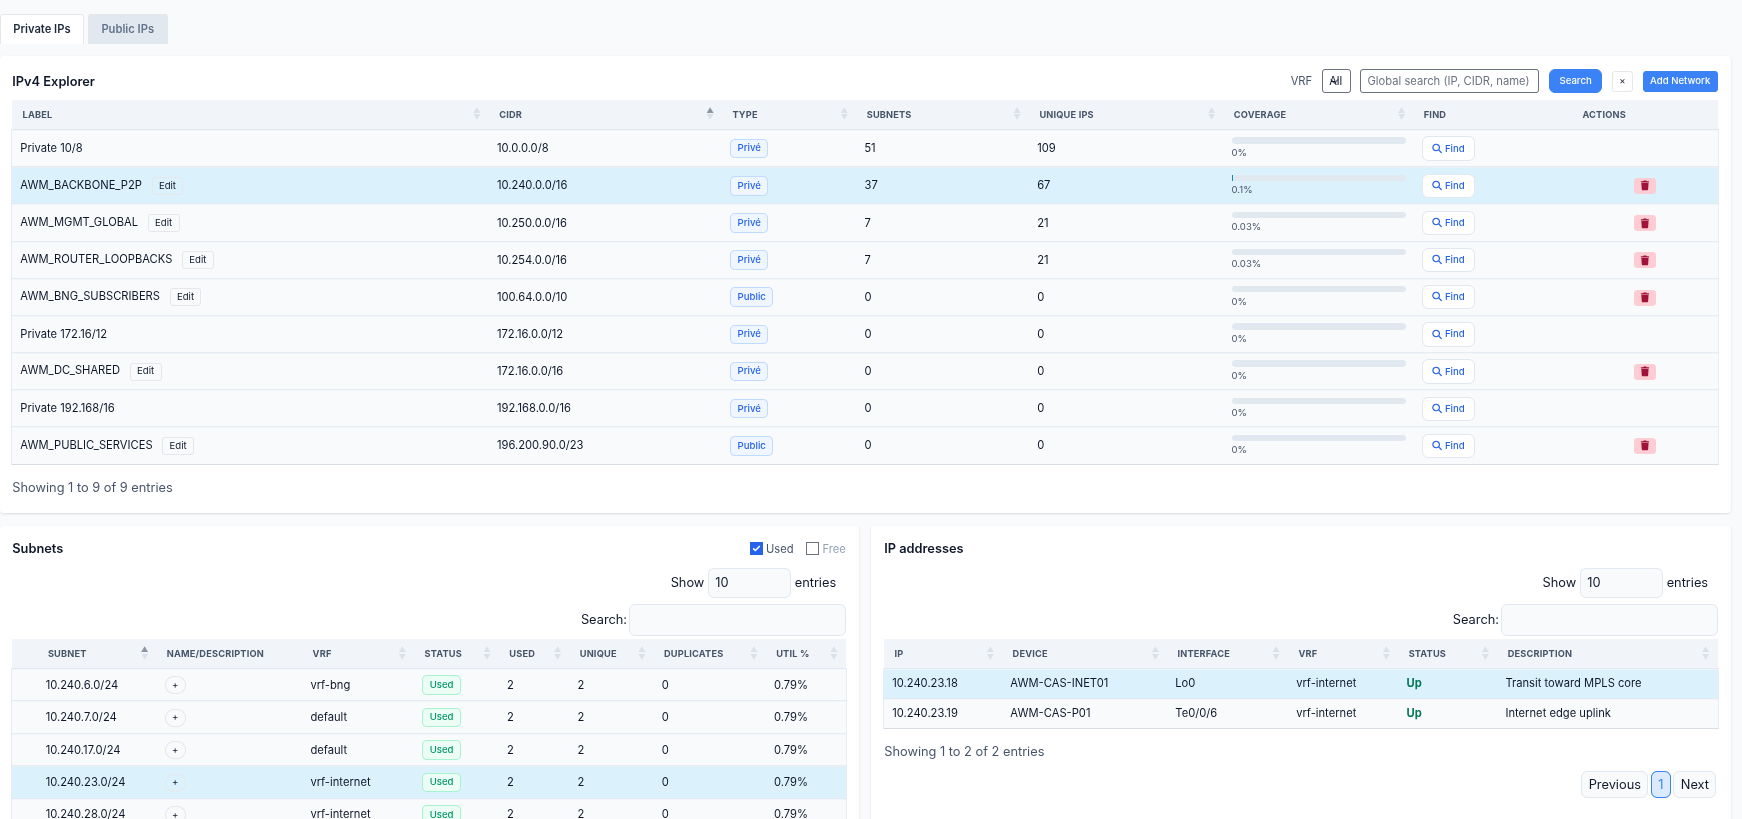This screenshot has height=819, width=1742.
Task: Sort networks by UNIQUE IPS column
Action: point(1126,115)
